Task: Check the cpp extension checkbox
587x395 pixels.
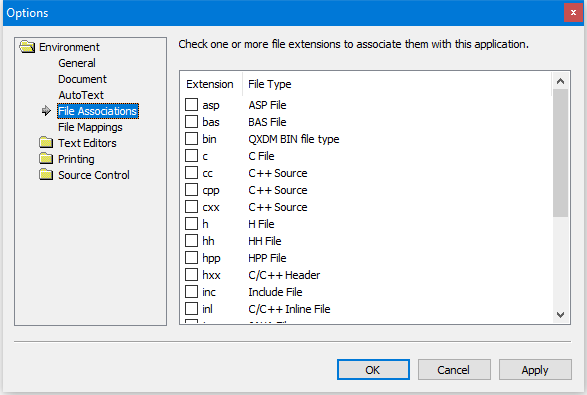Action: tap(191, 189)
